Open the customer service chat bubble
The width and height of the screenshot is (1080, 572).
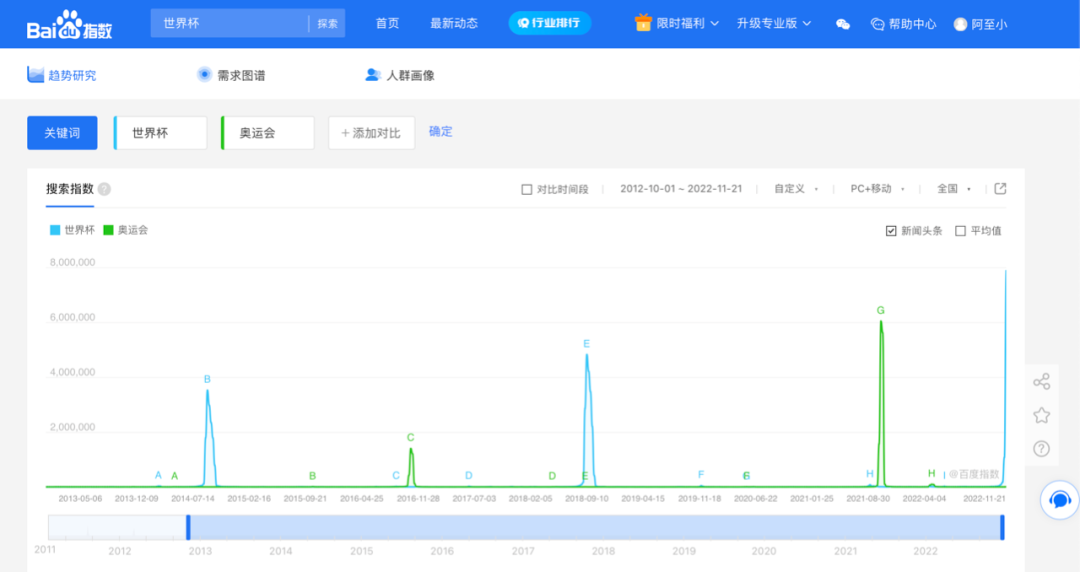point(1059,500)
